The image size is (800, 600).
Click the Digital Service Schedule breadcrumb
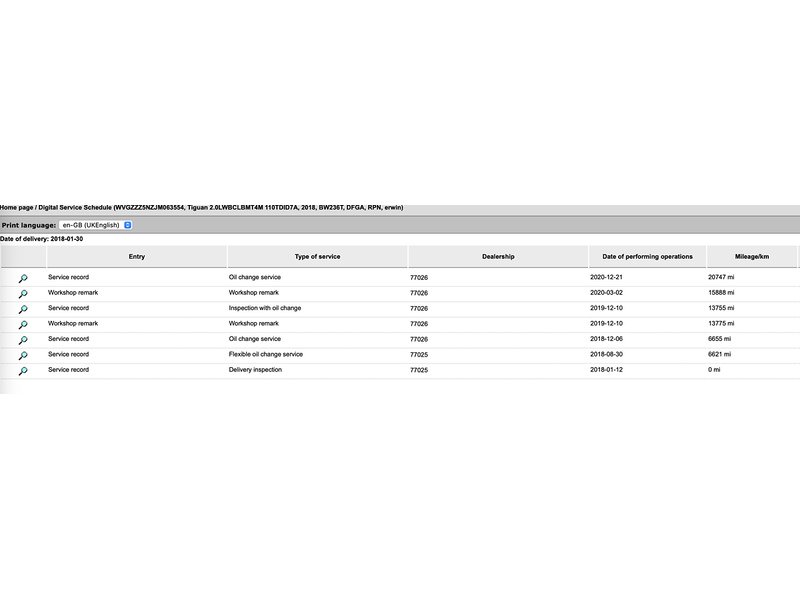[x=75, y=207]
